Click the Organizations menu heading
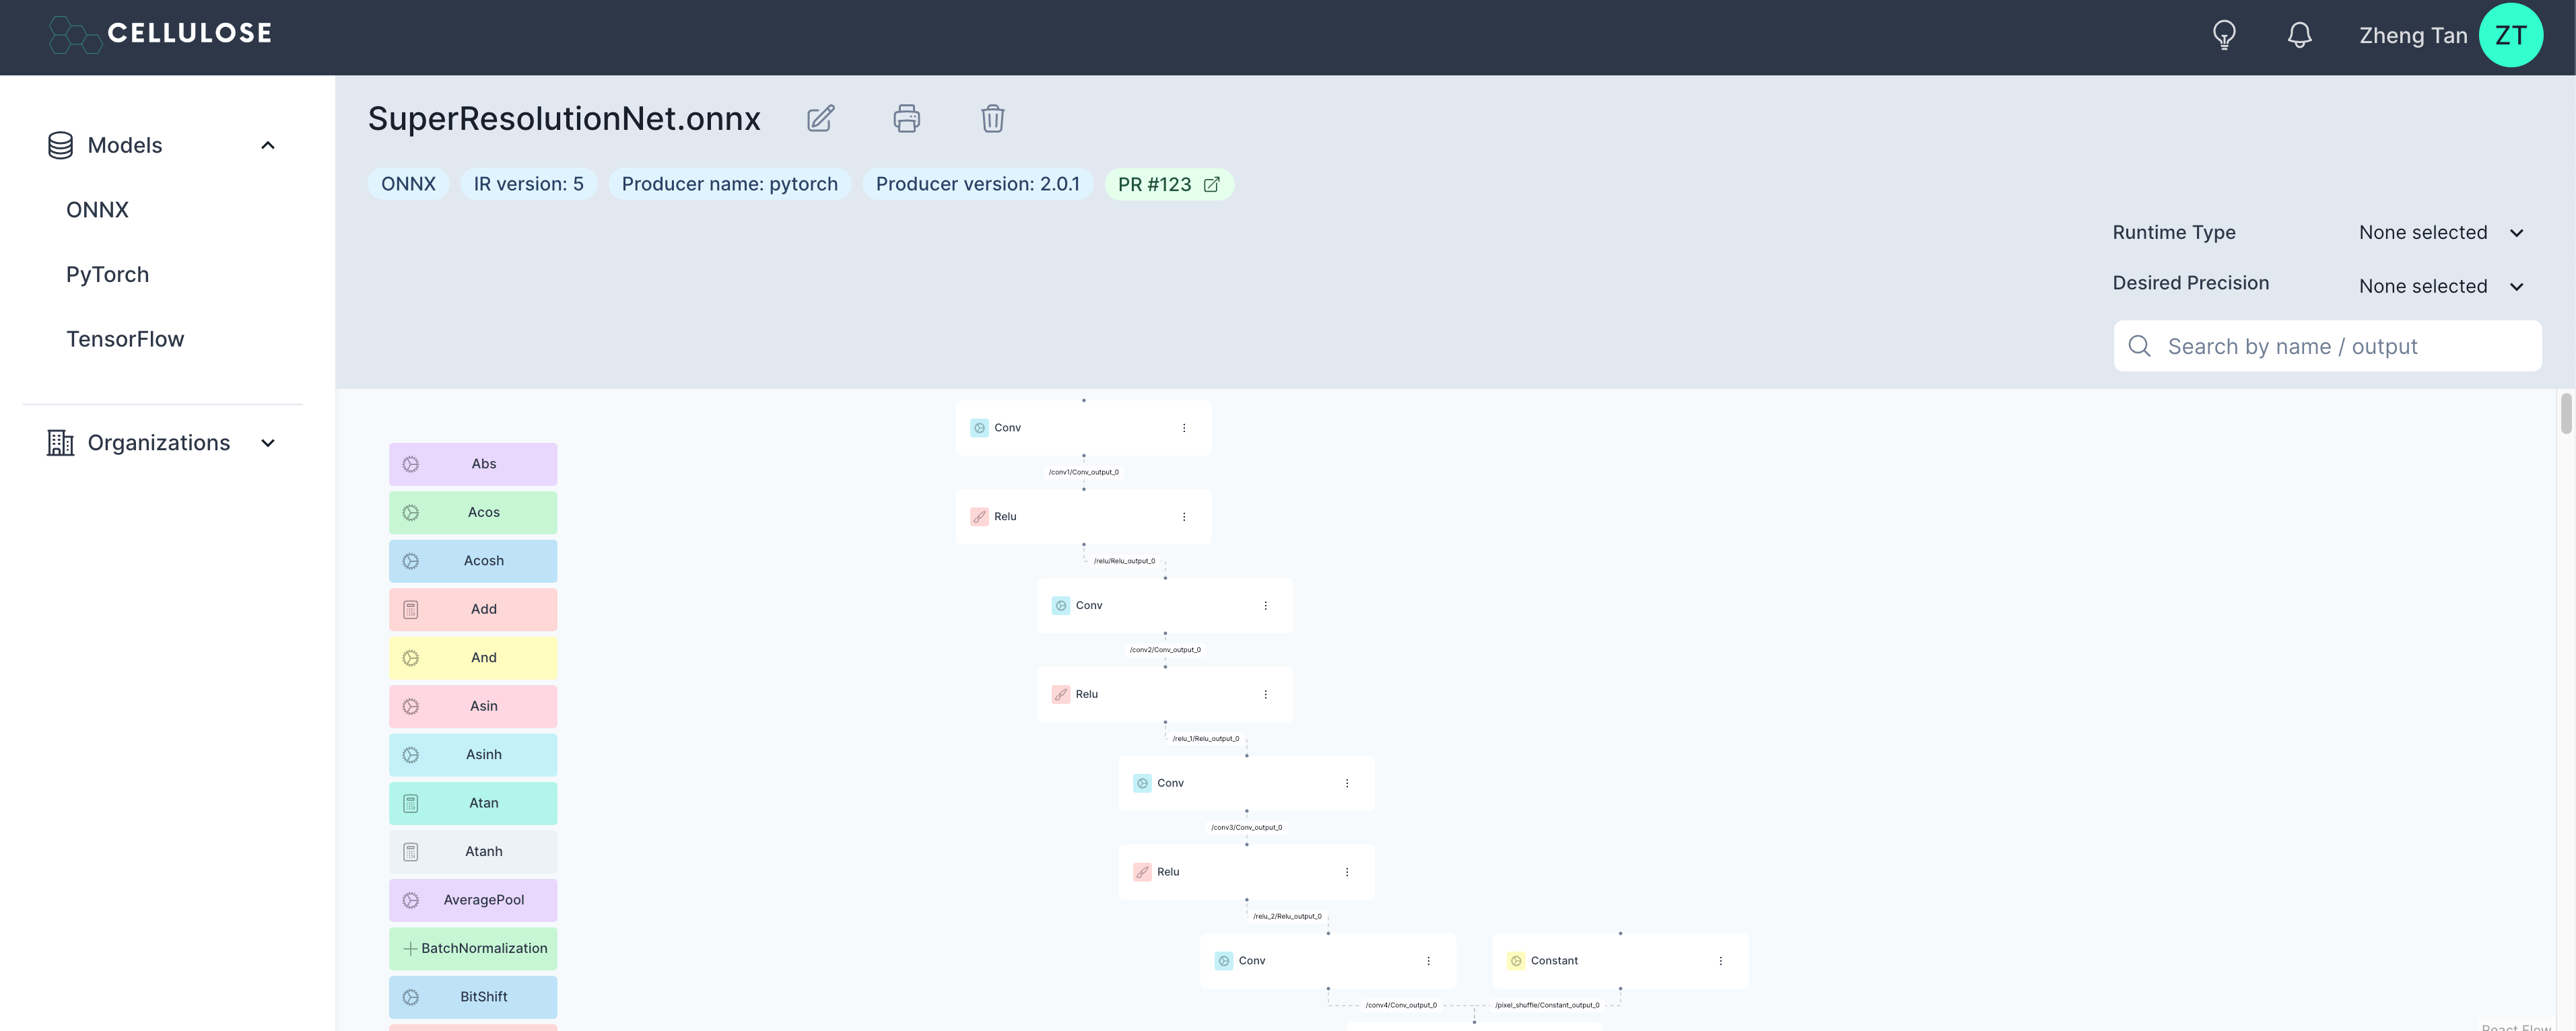The image size is (2576, 1031). [x=159, y=443]
